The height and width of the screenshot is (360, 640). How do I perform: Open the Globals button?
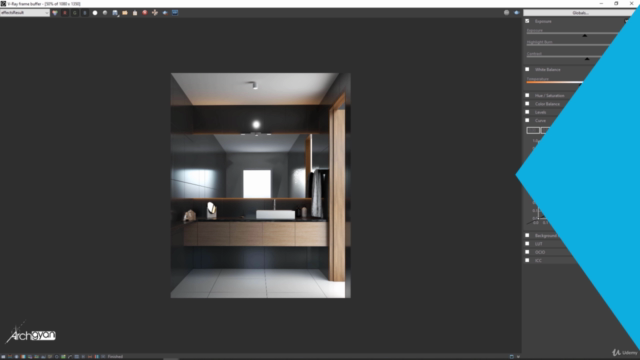pyautogui.click(x=580, y=13)
